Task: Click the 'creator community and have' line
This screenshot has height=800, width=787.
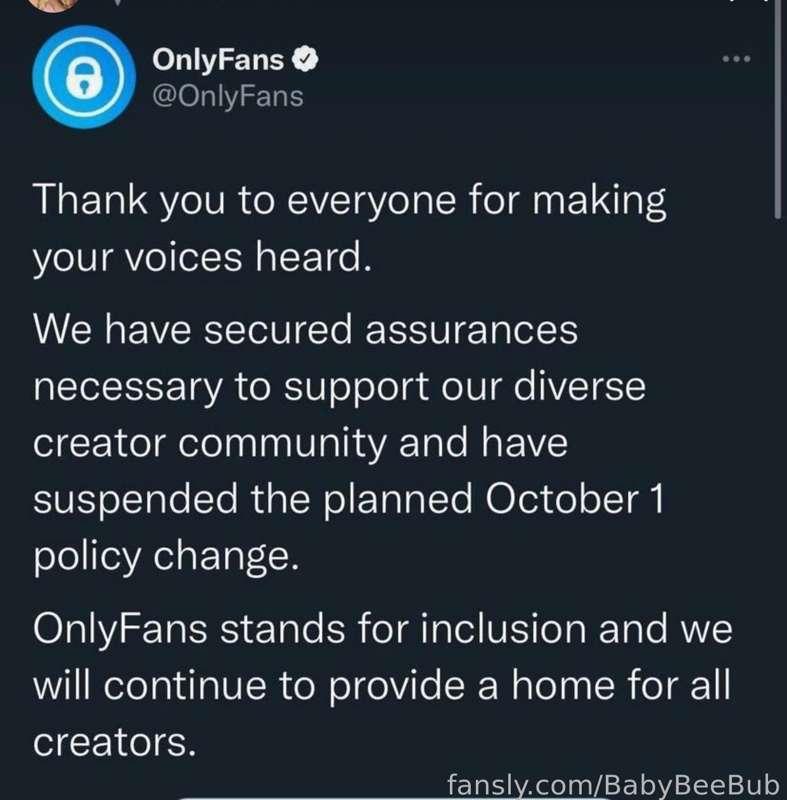Action: (300, 442)
